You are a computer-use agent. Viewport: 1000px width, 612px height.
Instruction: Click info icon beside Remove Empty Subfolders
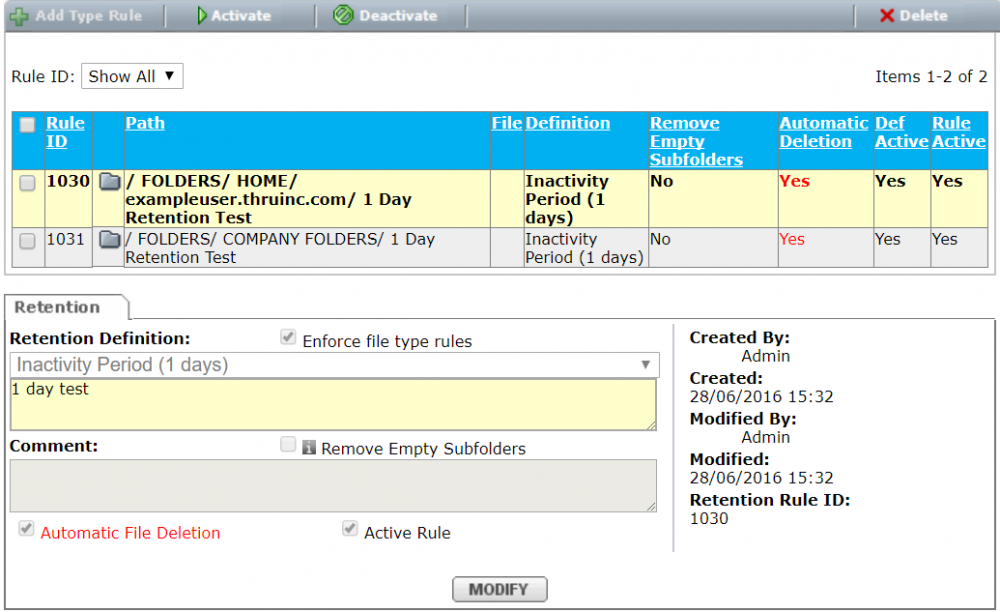309,449
